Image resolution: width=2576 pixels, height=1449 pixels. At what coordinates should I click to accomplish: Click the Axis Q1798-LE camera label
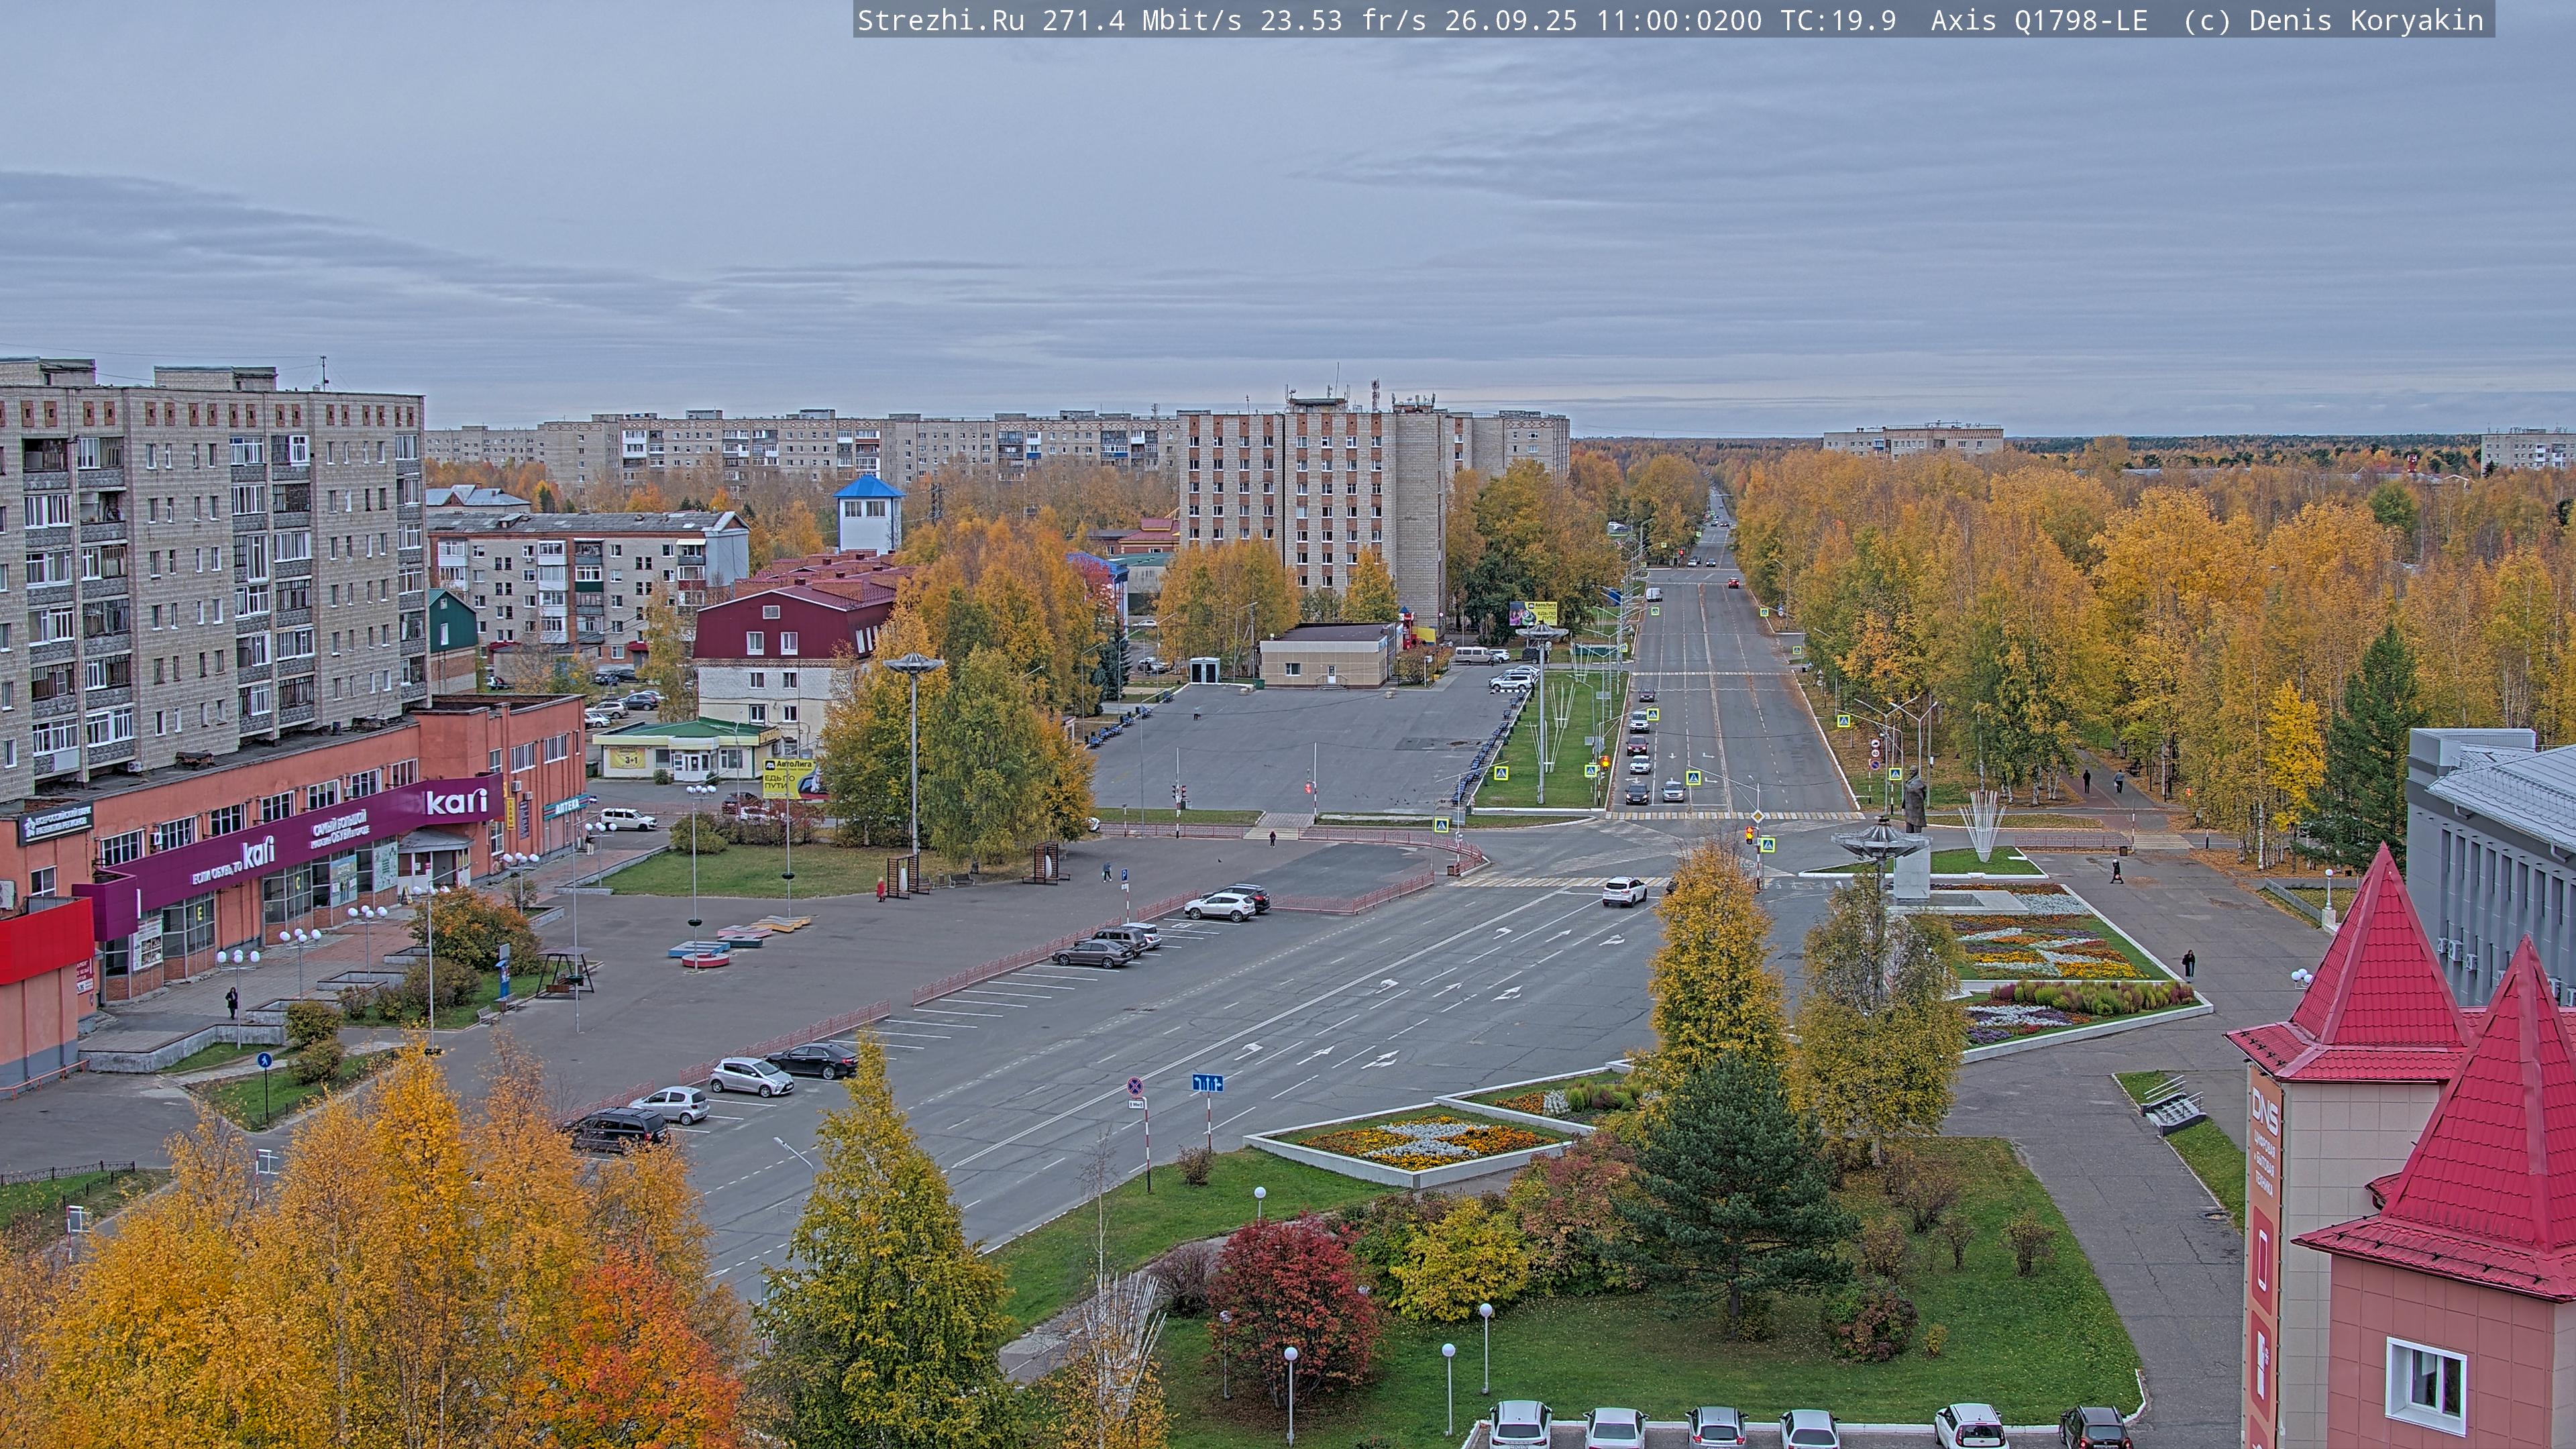coord(2038,20)
